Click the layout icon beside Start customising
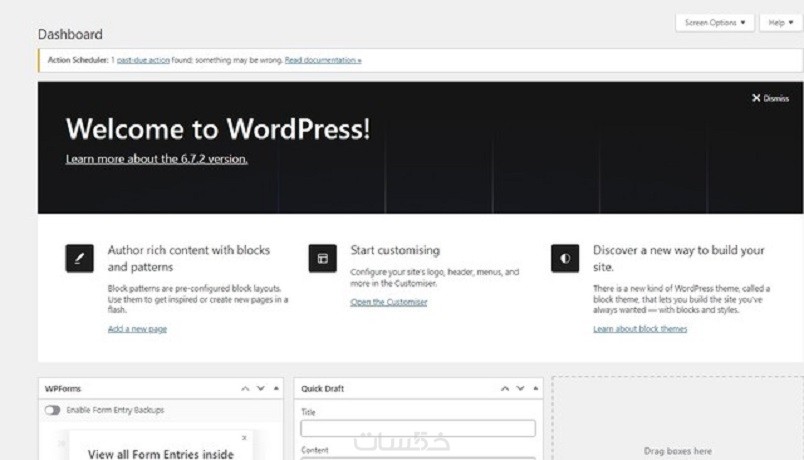The width and height of the screenshot is (804, 460). pyautogui.click(x=323, y=258)
